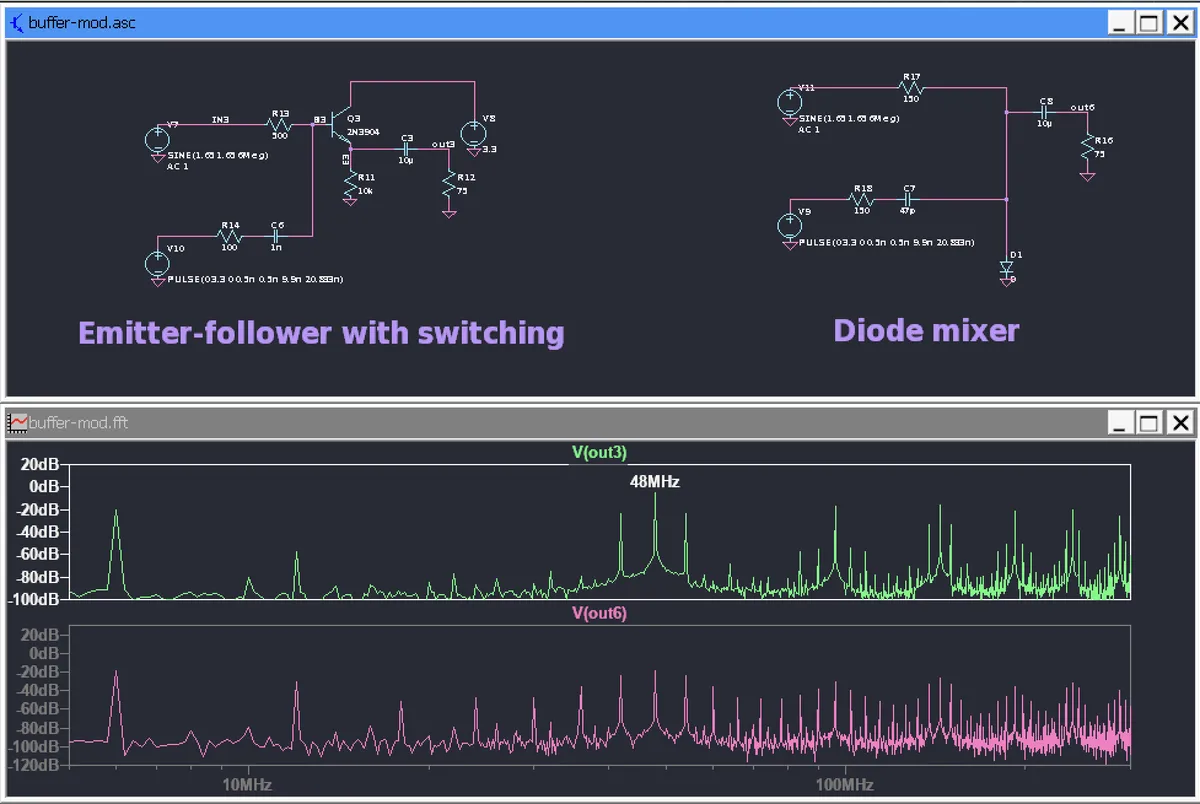Viewport: 1200px width, 804px height.
Task: Click the buffer-mod.fft title bar text
Action: click(79, 423)
